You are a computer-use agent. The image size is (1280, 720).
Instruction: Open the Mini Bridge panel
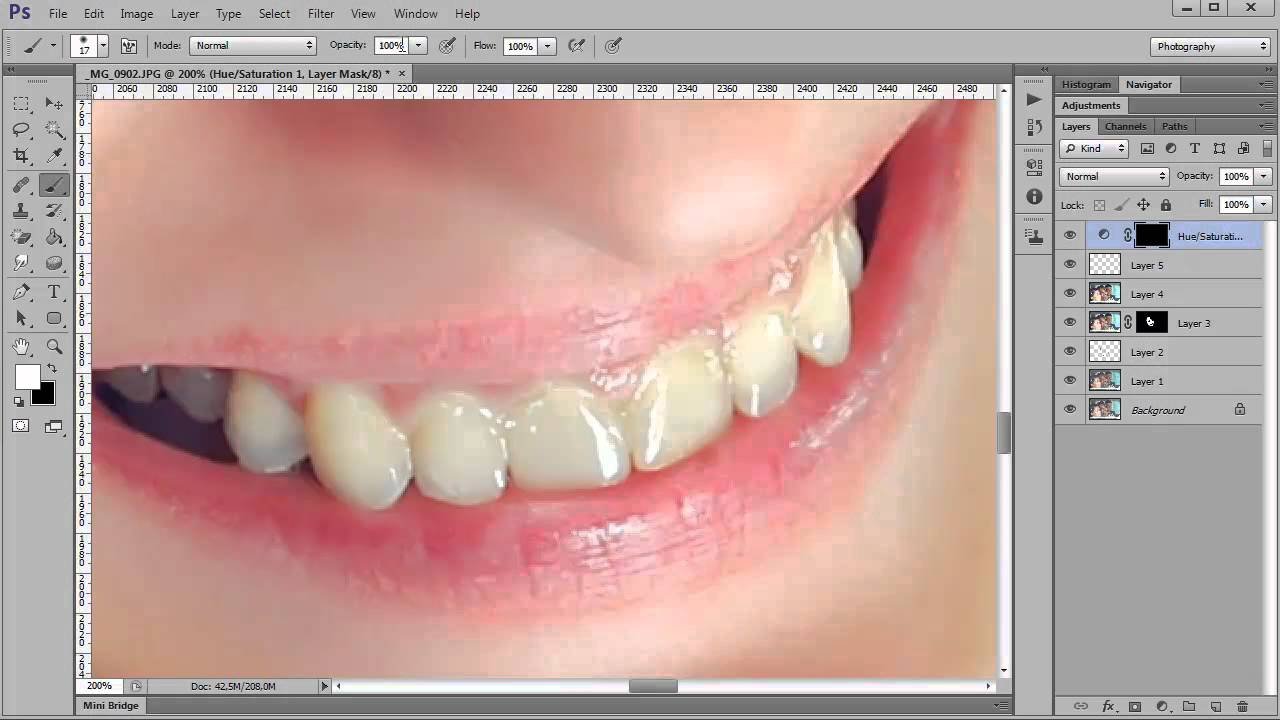coord(111,706)
